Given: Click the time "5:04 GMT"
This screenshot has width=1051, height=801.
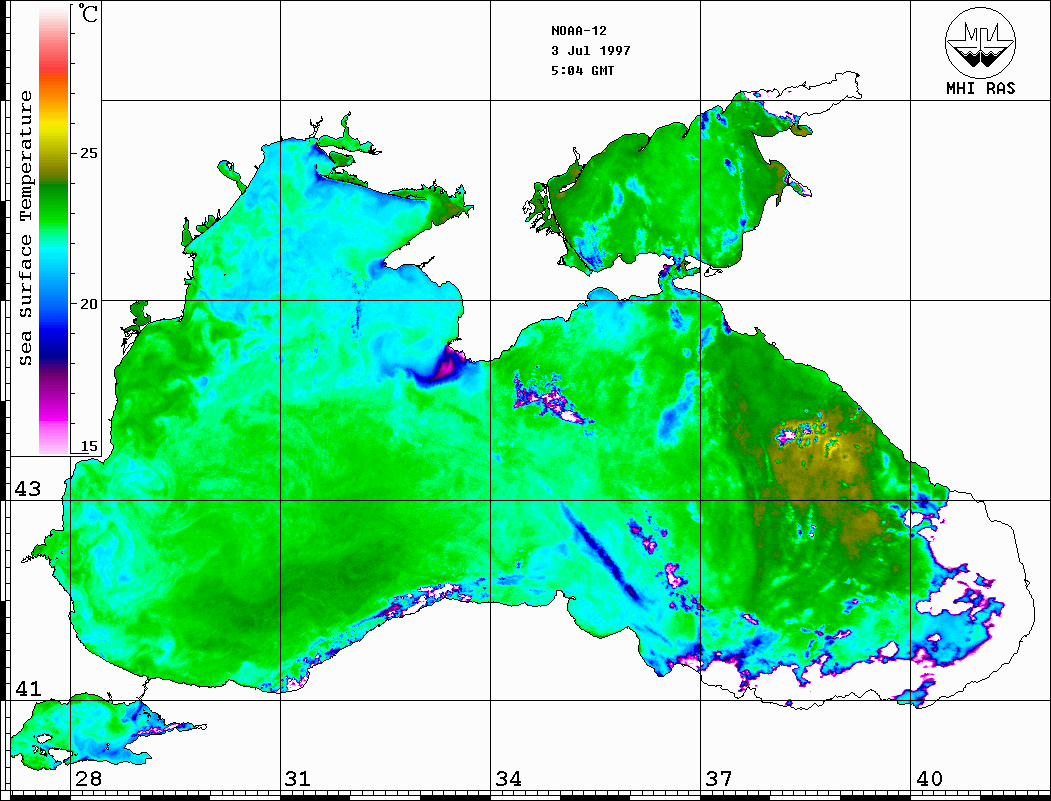Looking at the screenshot, I should [x=582, y=70].
